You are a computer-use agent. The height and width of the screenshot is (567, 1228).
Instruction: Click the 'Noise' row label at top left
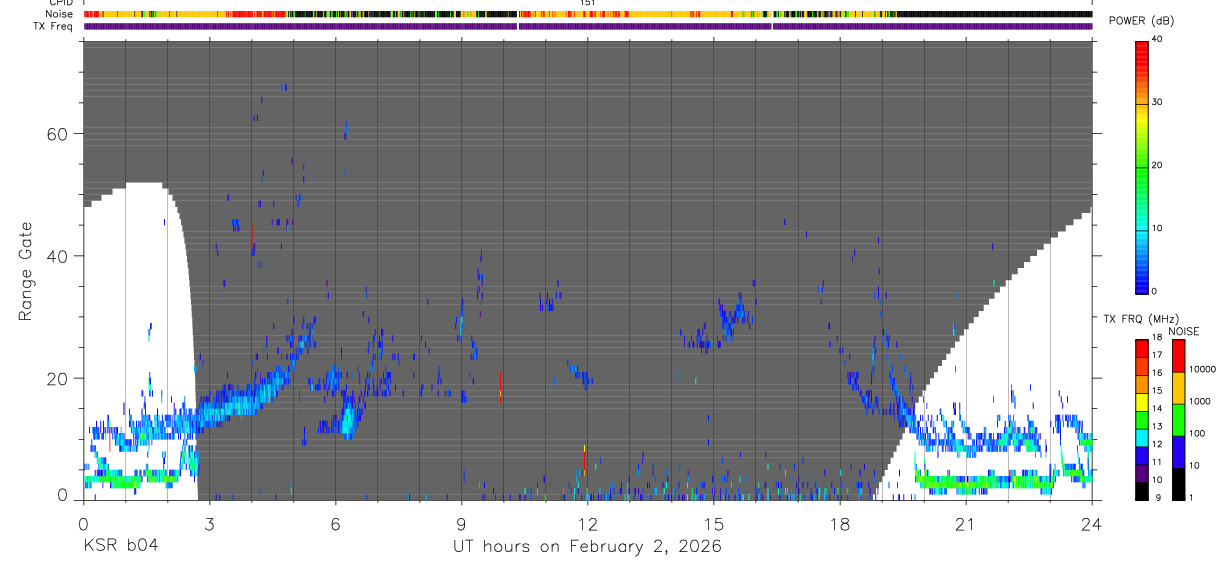(59, 14)
